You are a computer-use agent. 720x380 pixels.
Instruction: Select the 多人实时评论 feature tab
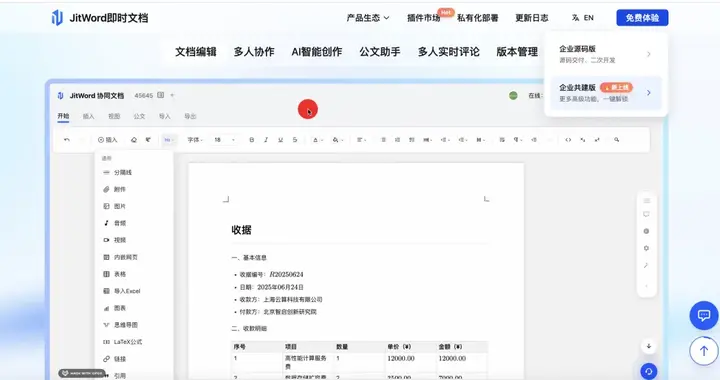(x=449, y=52)
